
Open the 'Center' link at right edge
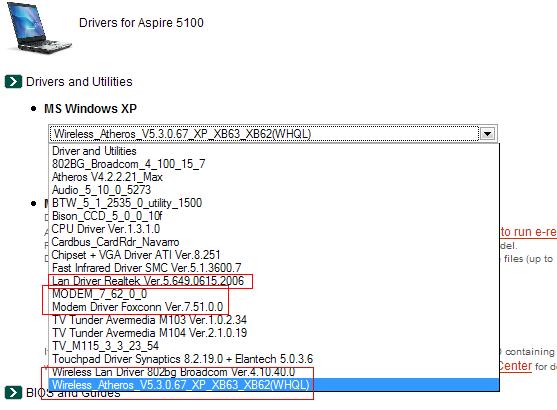point(515,366)
